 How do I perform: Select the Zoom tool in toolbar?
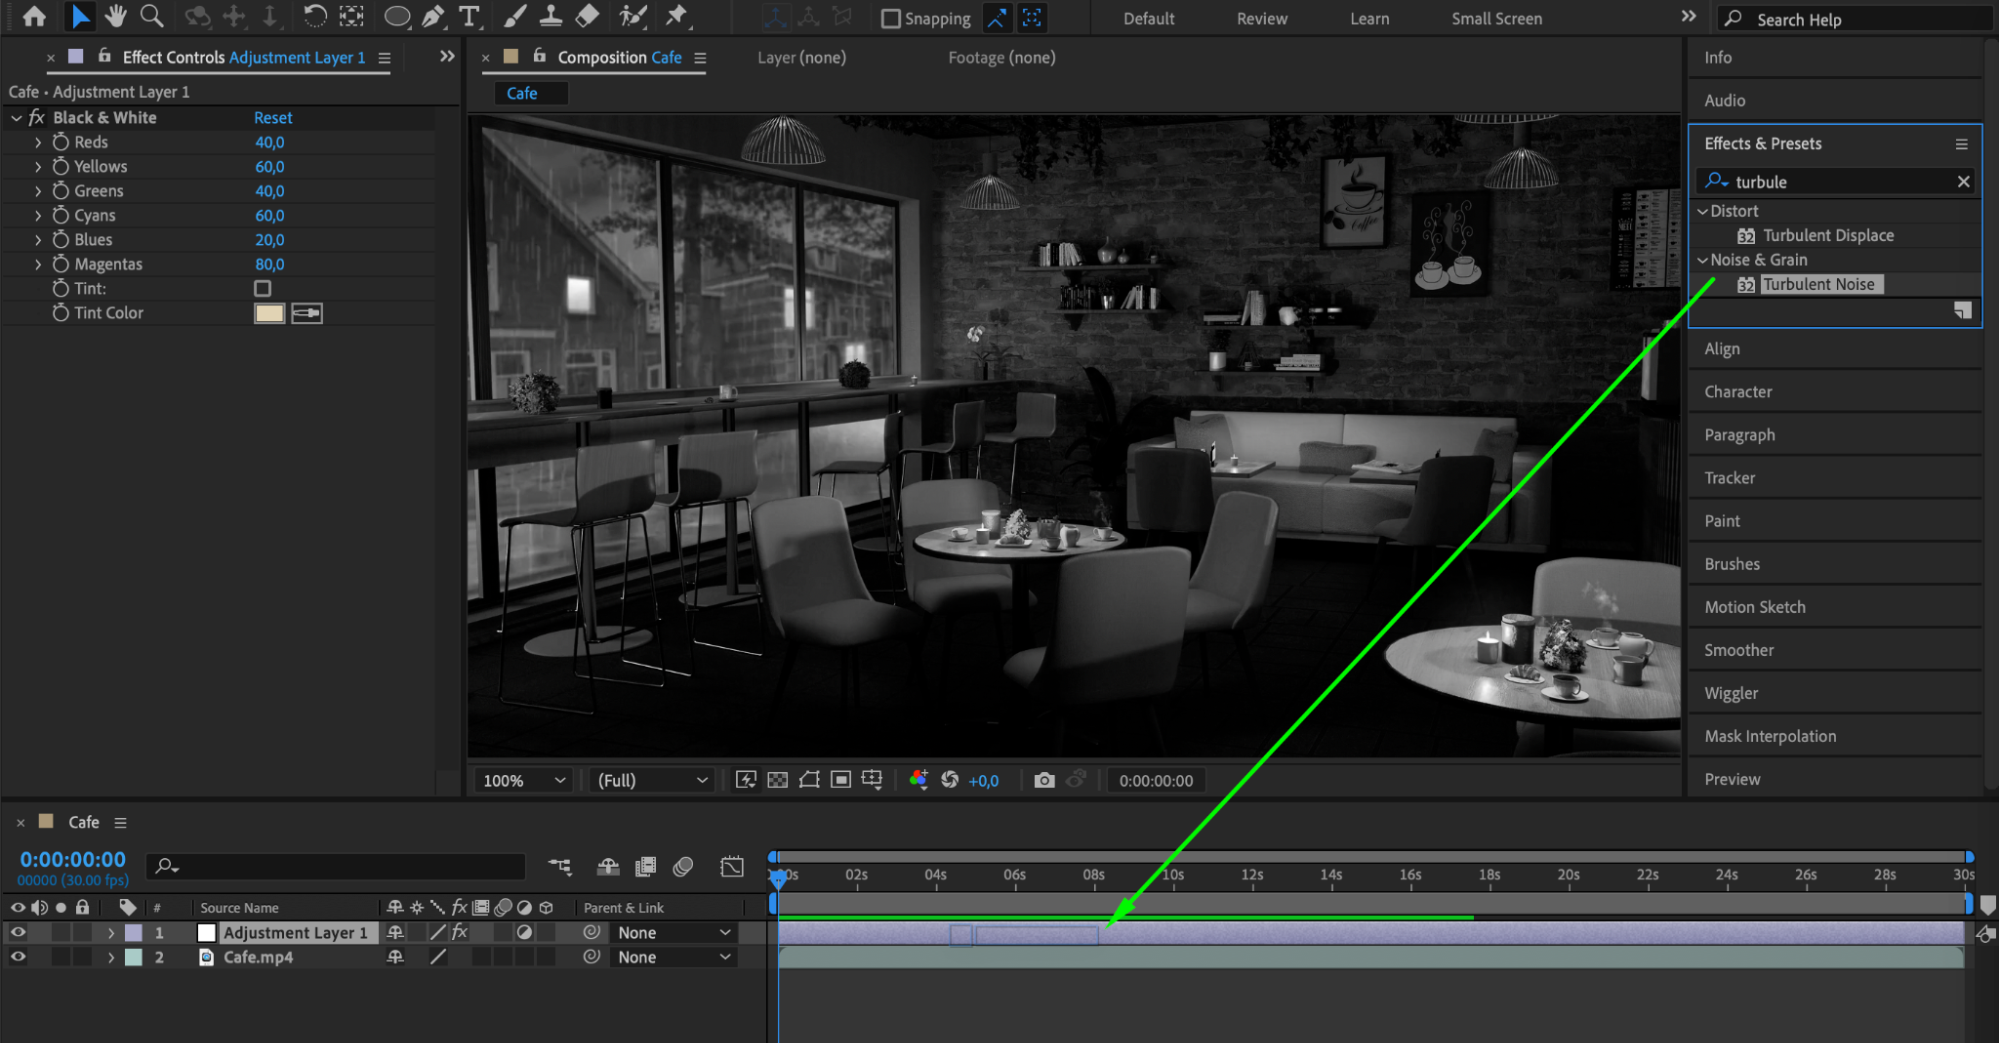click(152, 16)
